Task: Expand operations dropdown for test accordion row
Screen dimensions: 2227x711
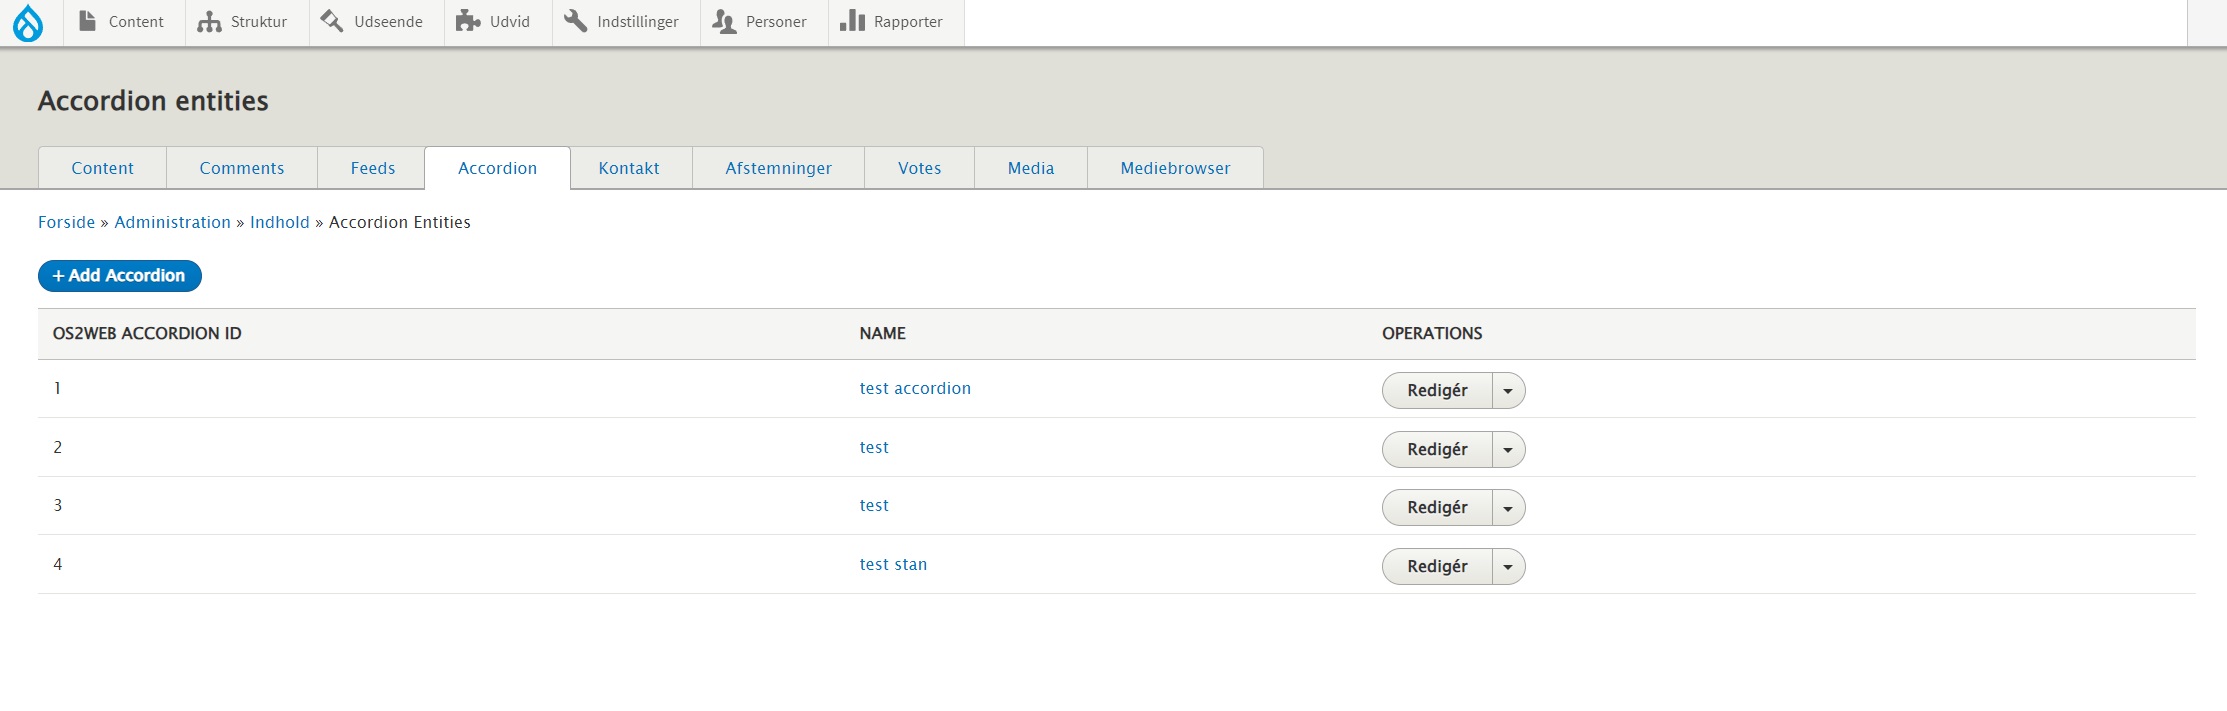Action: pos(1508,391)
